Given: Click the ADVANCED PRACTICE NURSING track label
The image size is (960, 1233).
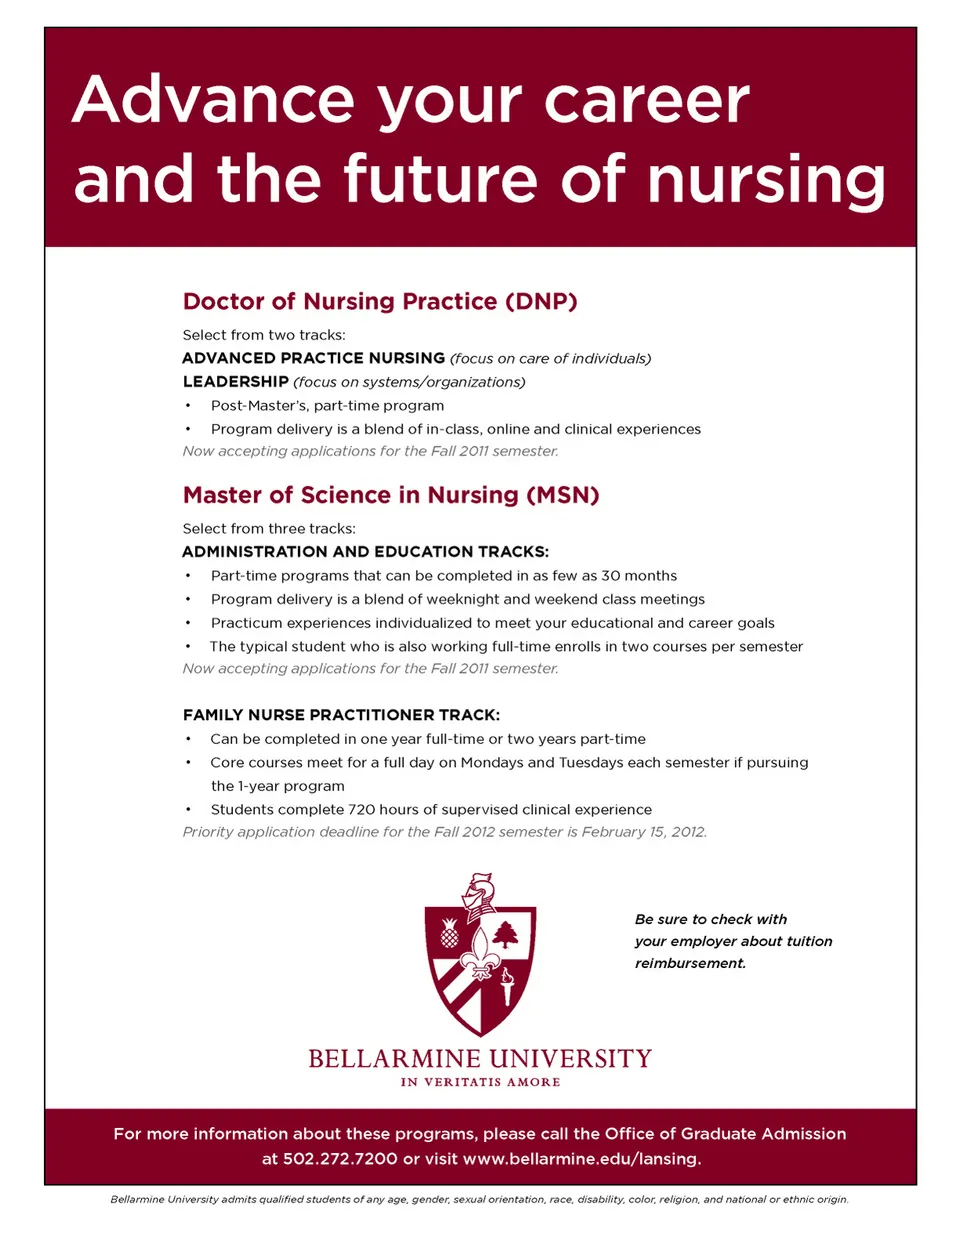Looking at the screenshot, I should 314,358.
